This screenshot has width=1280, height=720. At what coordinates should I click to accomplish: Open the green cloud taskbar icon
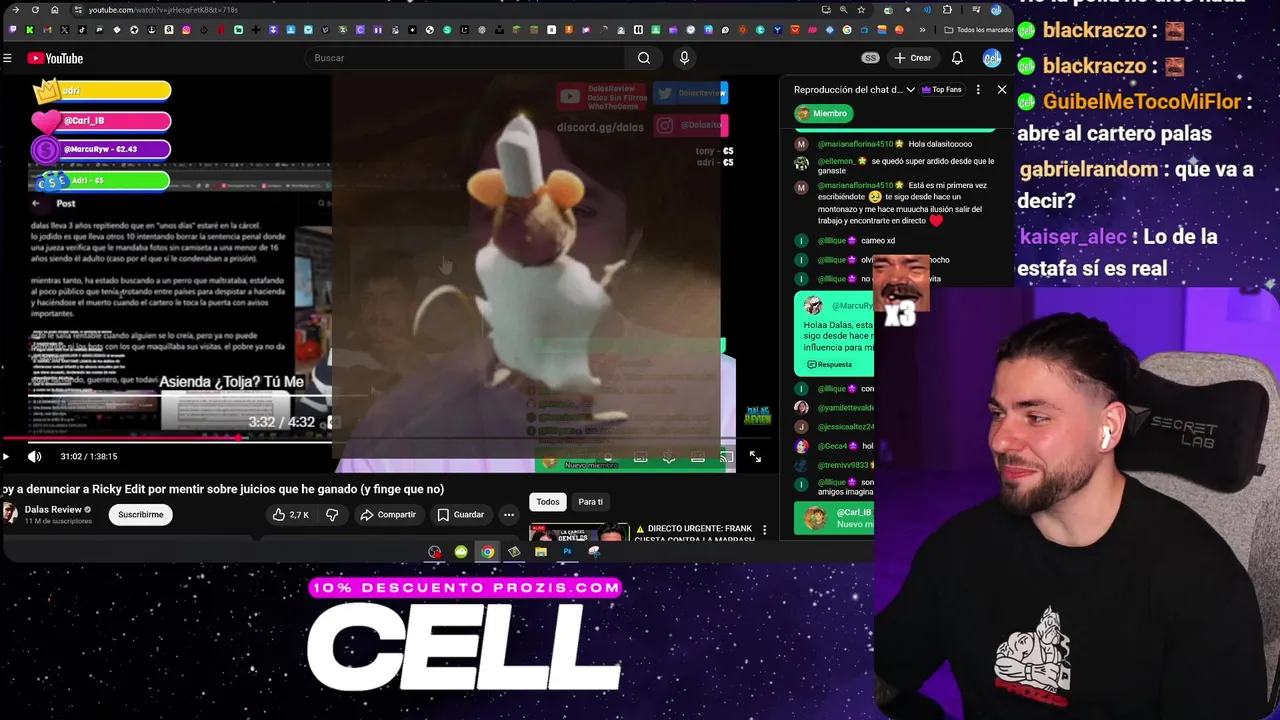(x=461, y=552)
